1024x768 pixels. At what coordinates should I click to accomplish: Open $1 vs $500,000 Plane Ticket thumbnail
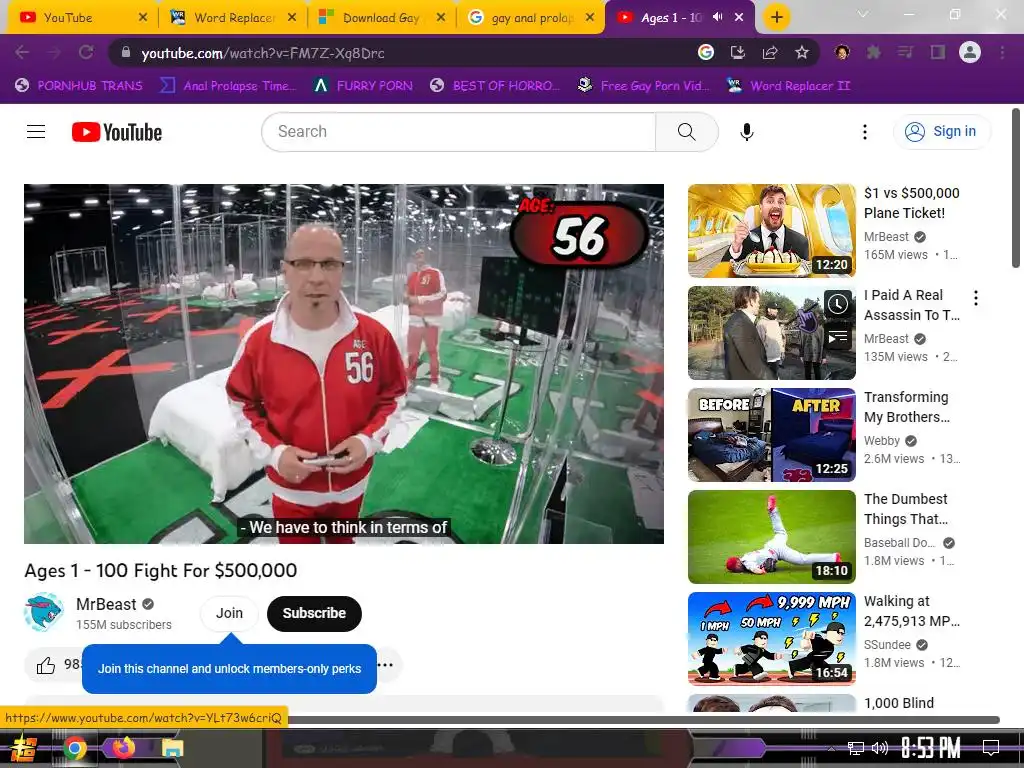[771, 231]
